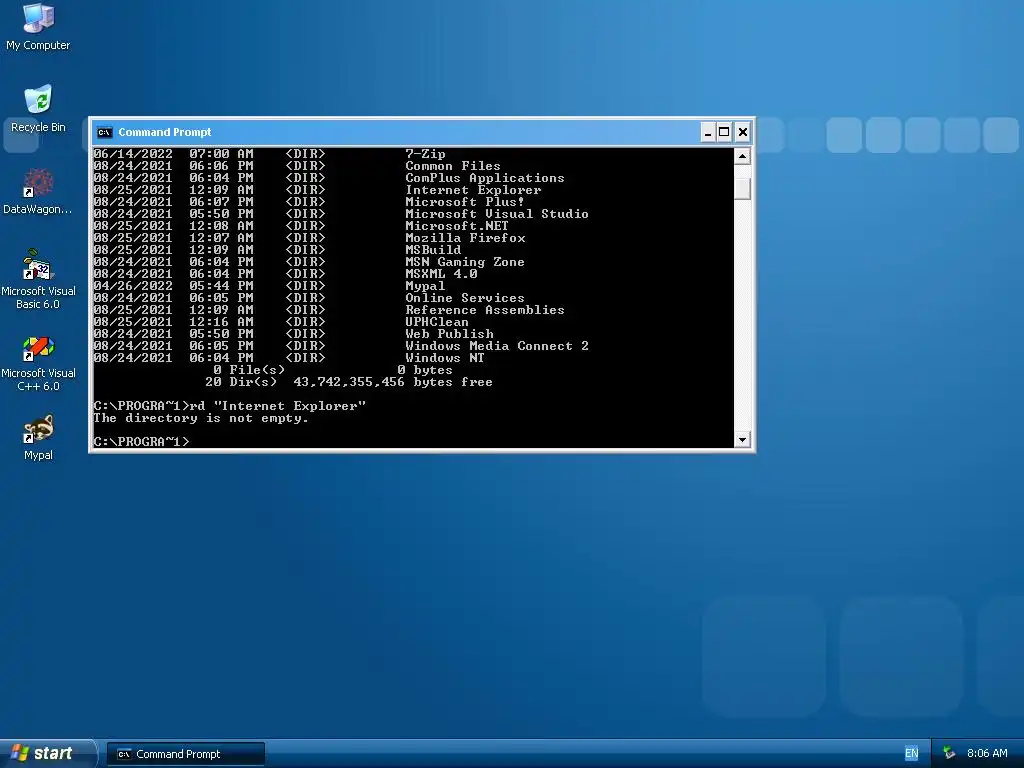
Task: Select the Mypal browser shortcut
Action: coord(38,438)
